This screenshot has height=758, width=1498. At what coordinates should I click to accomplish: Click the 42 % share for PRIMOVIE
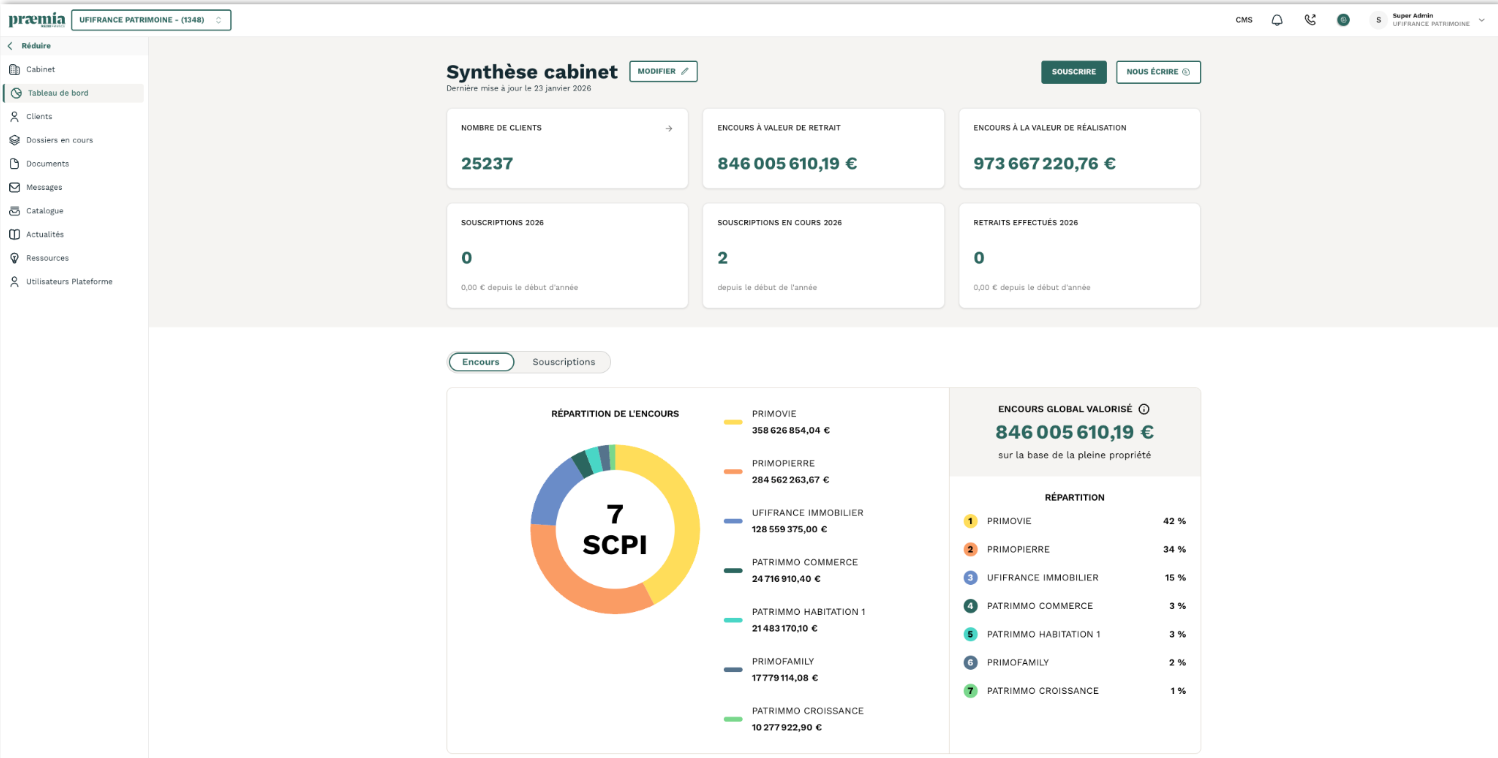point(1174,521)
